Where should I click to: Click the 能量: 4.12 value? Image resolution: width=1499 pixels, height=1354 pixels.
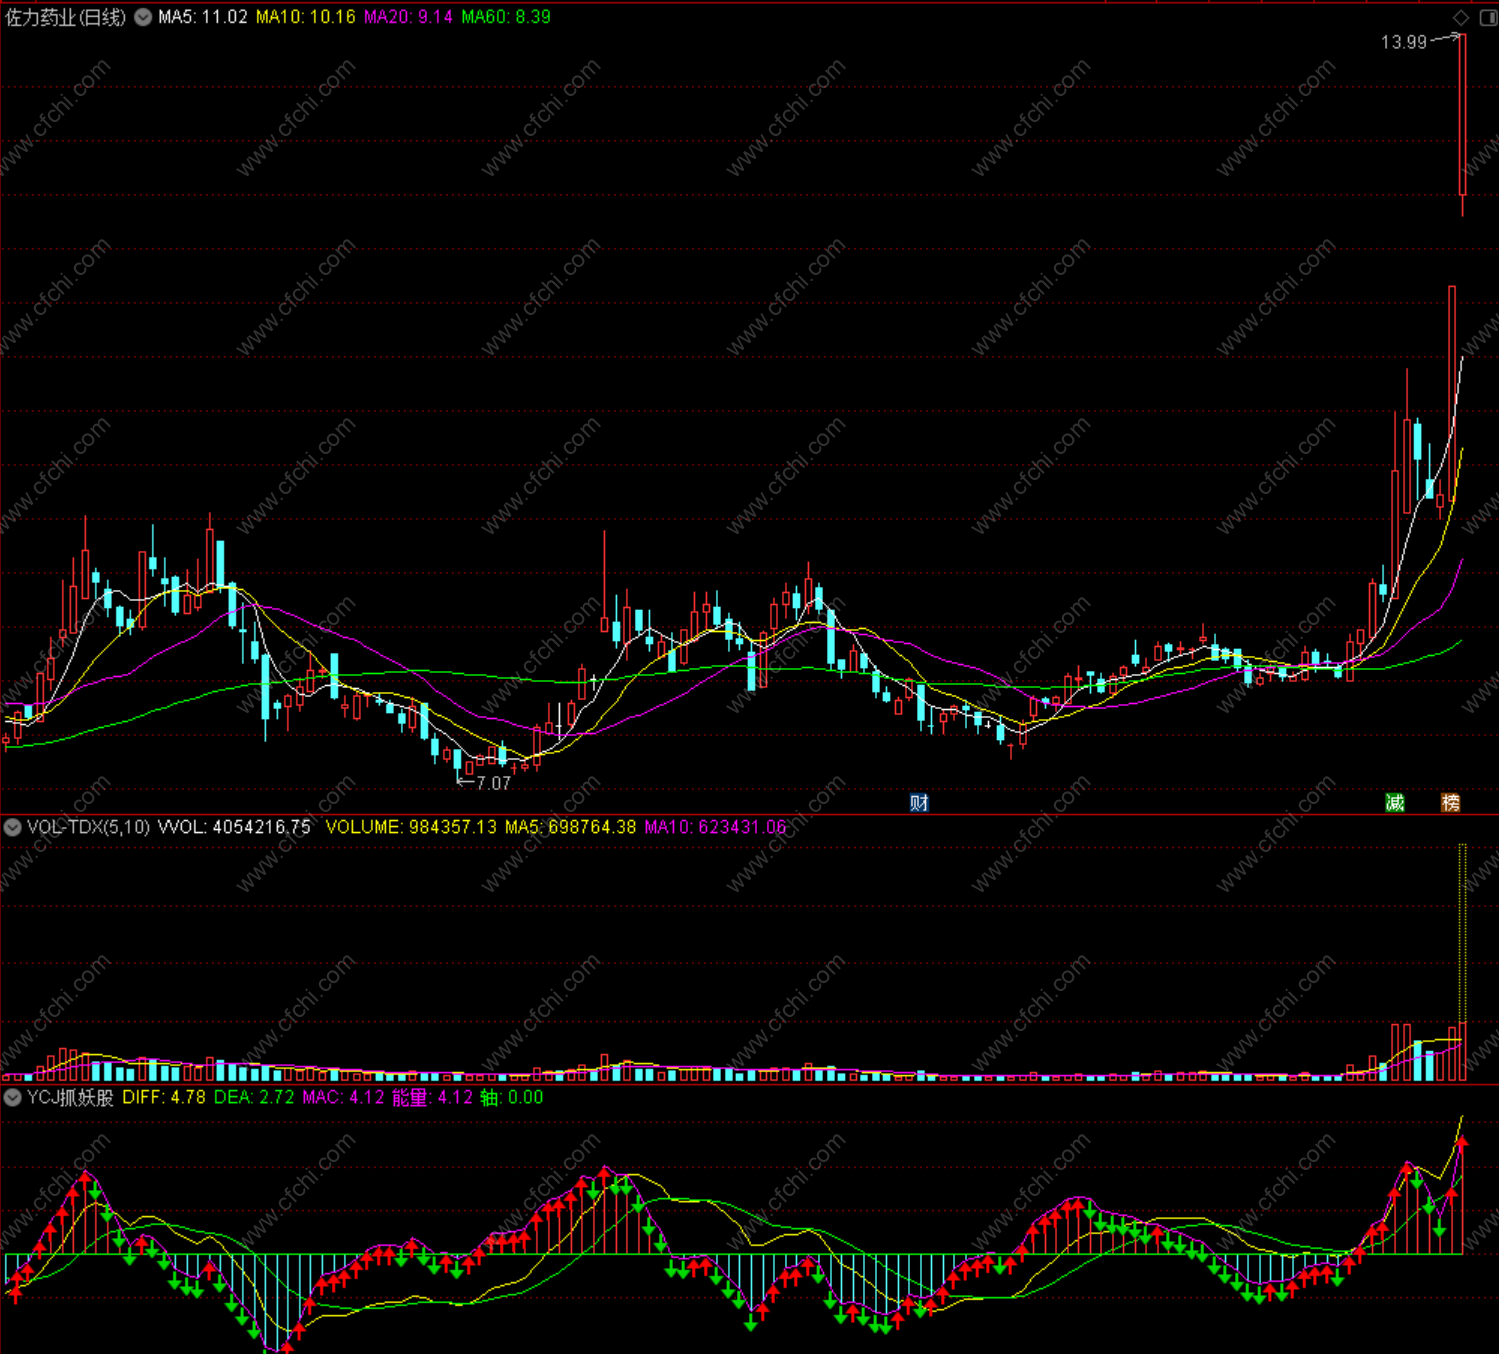click(x=432, y=1097)
